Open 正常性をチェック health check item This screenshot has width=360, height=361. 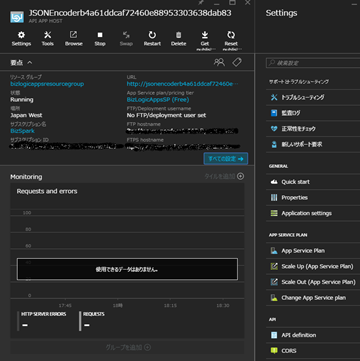click(x=313, y=129)
